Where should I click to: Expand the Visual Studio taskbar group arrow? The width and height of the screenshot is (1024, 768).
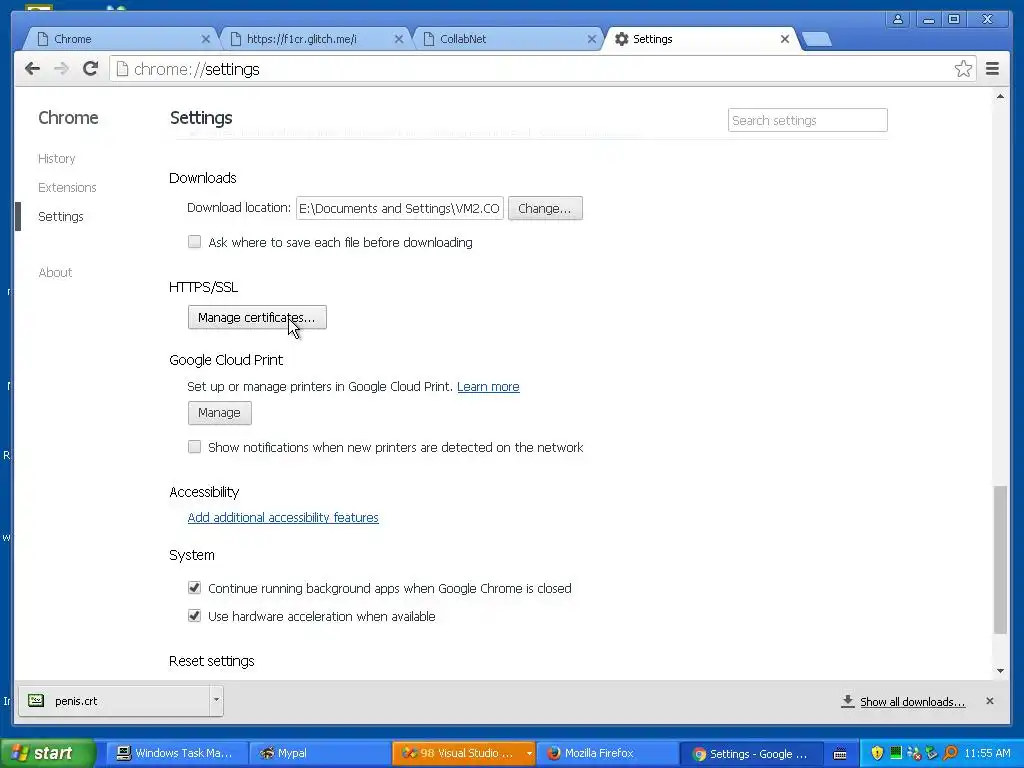pos(529,754)
